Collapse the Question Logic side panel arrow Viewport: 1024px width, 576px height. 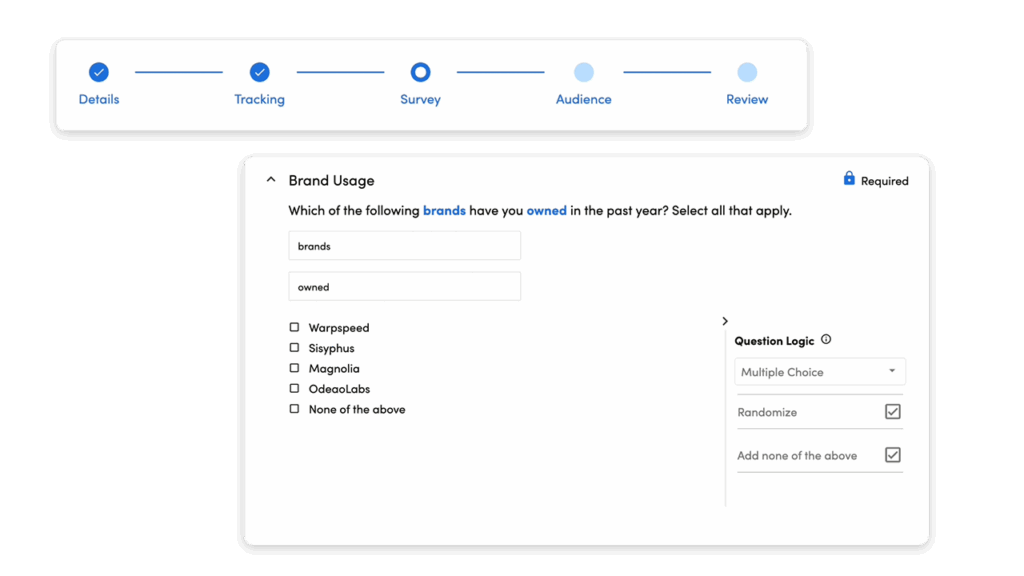click(x=725, y=321)
